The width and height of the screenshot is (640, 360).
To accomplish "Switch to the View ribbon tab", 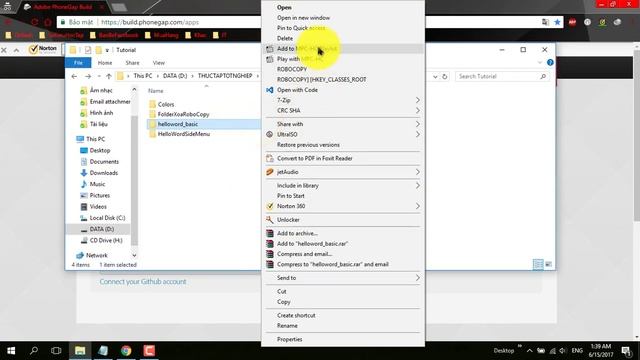I will click(159, 63).
